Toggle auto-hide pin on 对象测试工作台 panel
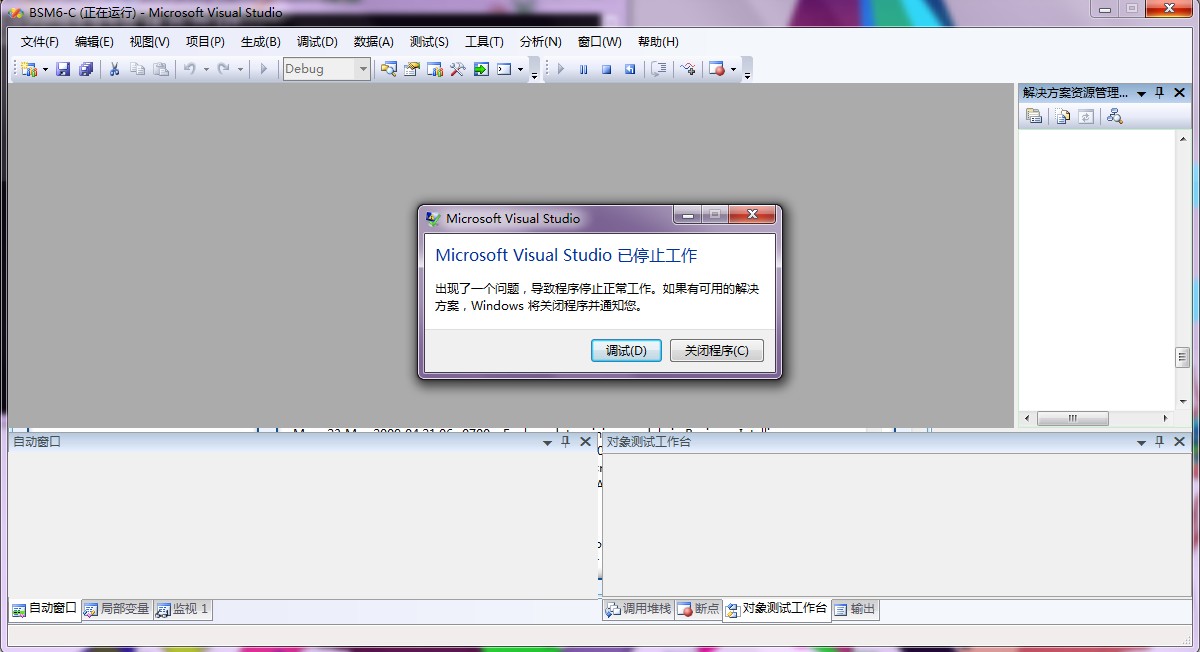 click(1160, 441)
